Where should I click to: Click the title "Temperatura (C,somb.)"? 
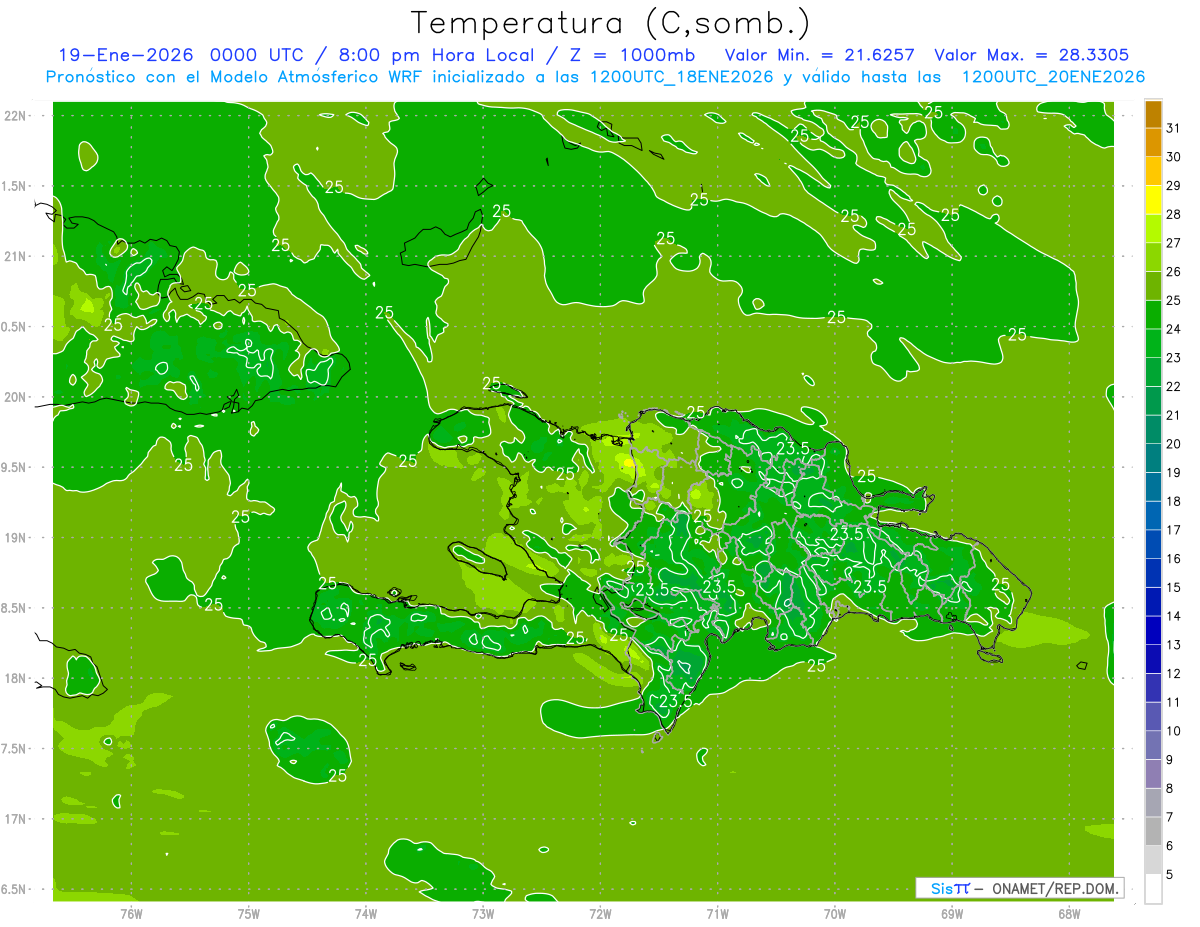(x=611, y=24)
